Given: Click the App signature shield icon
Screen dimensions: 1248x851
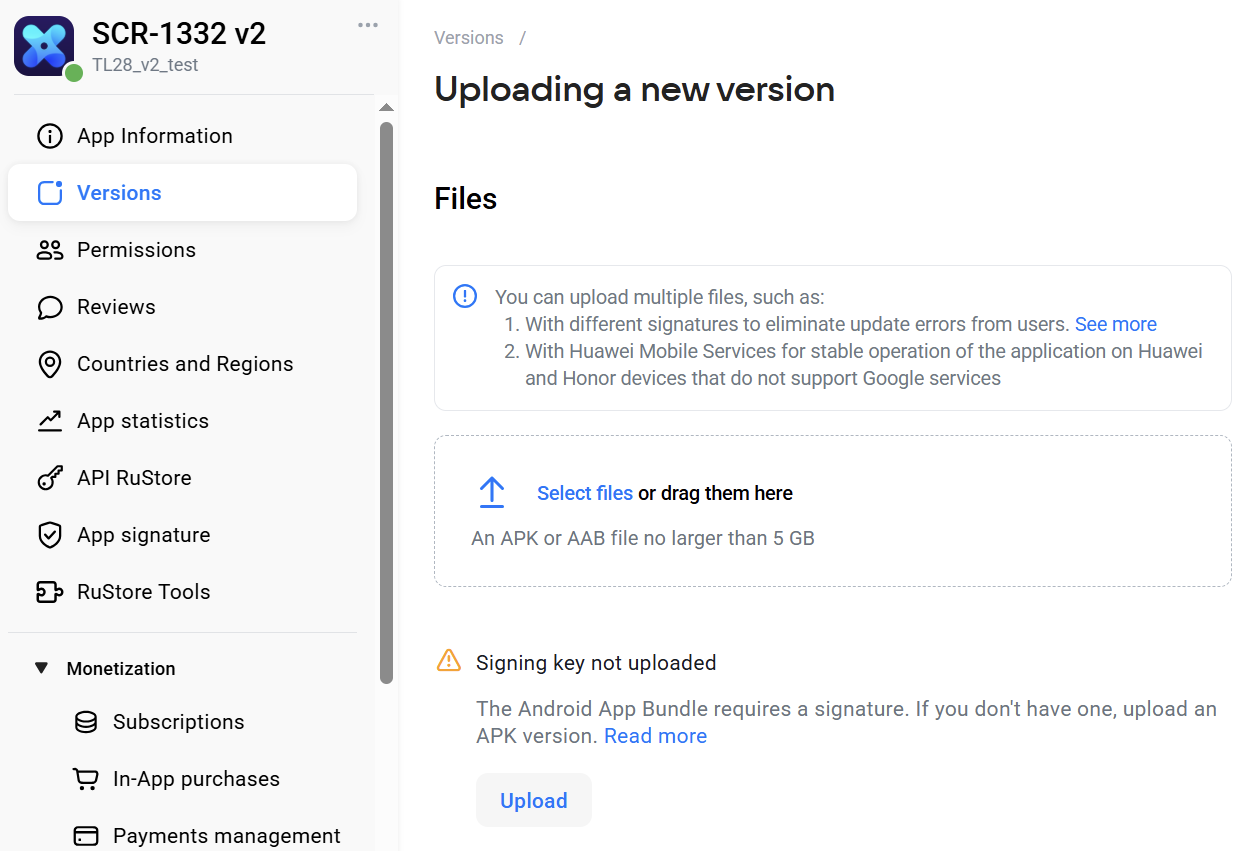Looking at the screenshot, I should point(49,535).
